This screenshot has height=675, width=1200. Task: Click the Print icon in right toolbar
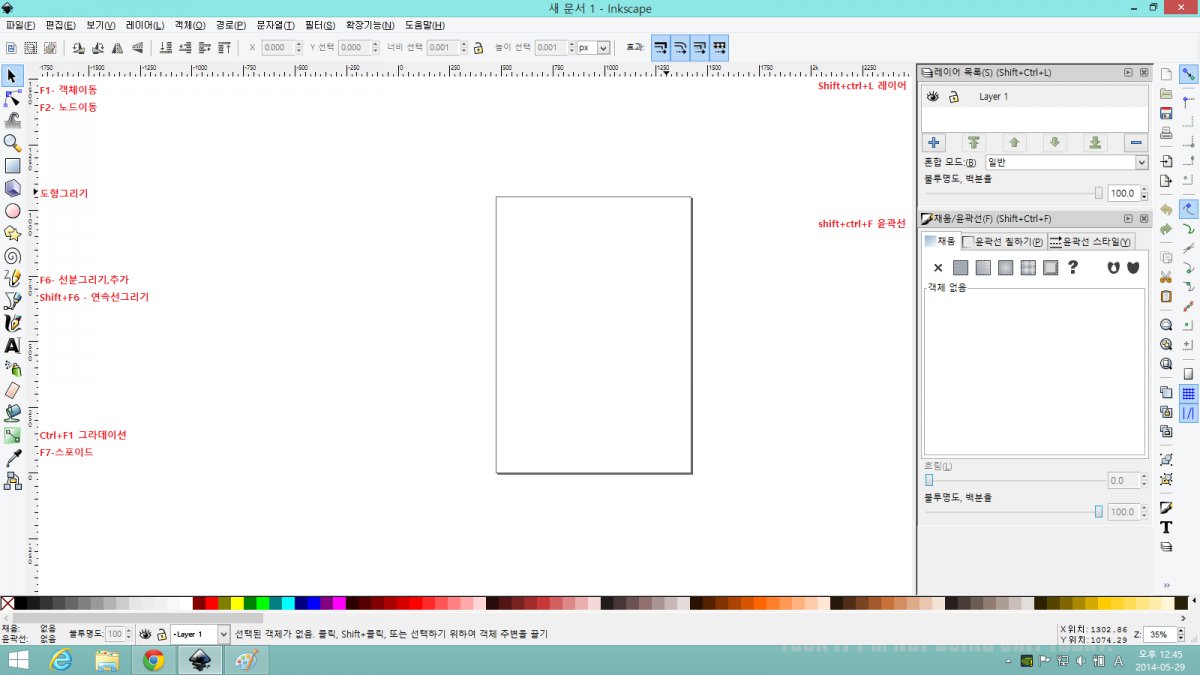tap(1166, 132)
